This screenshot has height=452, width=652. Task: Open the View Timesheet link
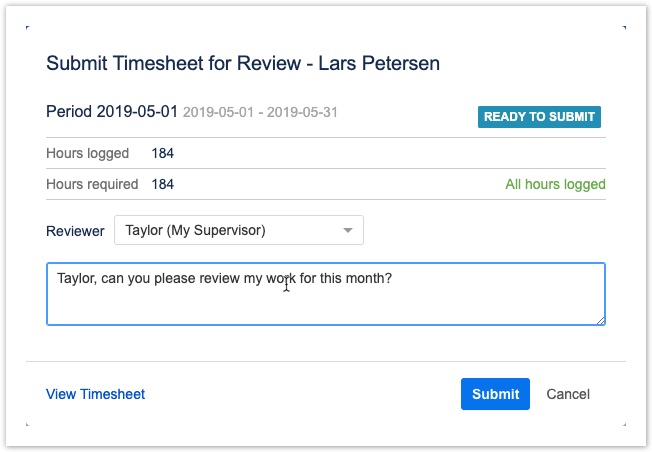pyautogui.click(x=95, y=394)
